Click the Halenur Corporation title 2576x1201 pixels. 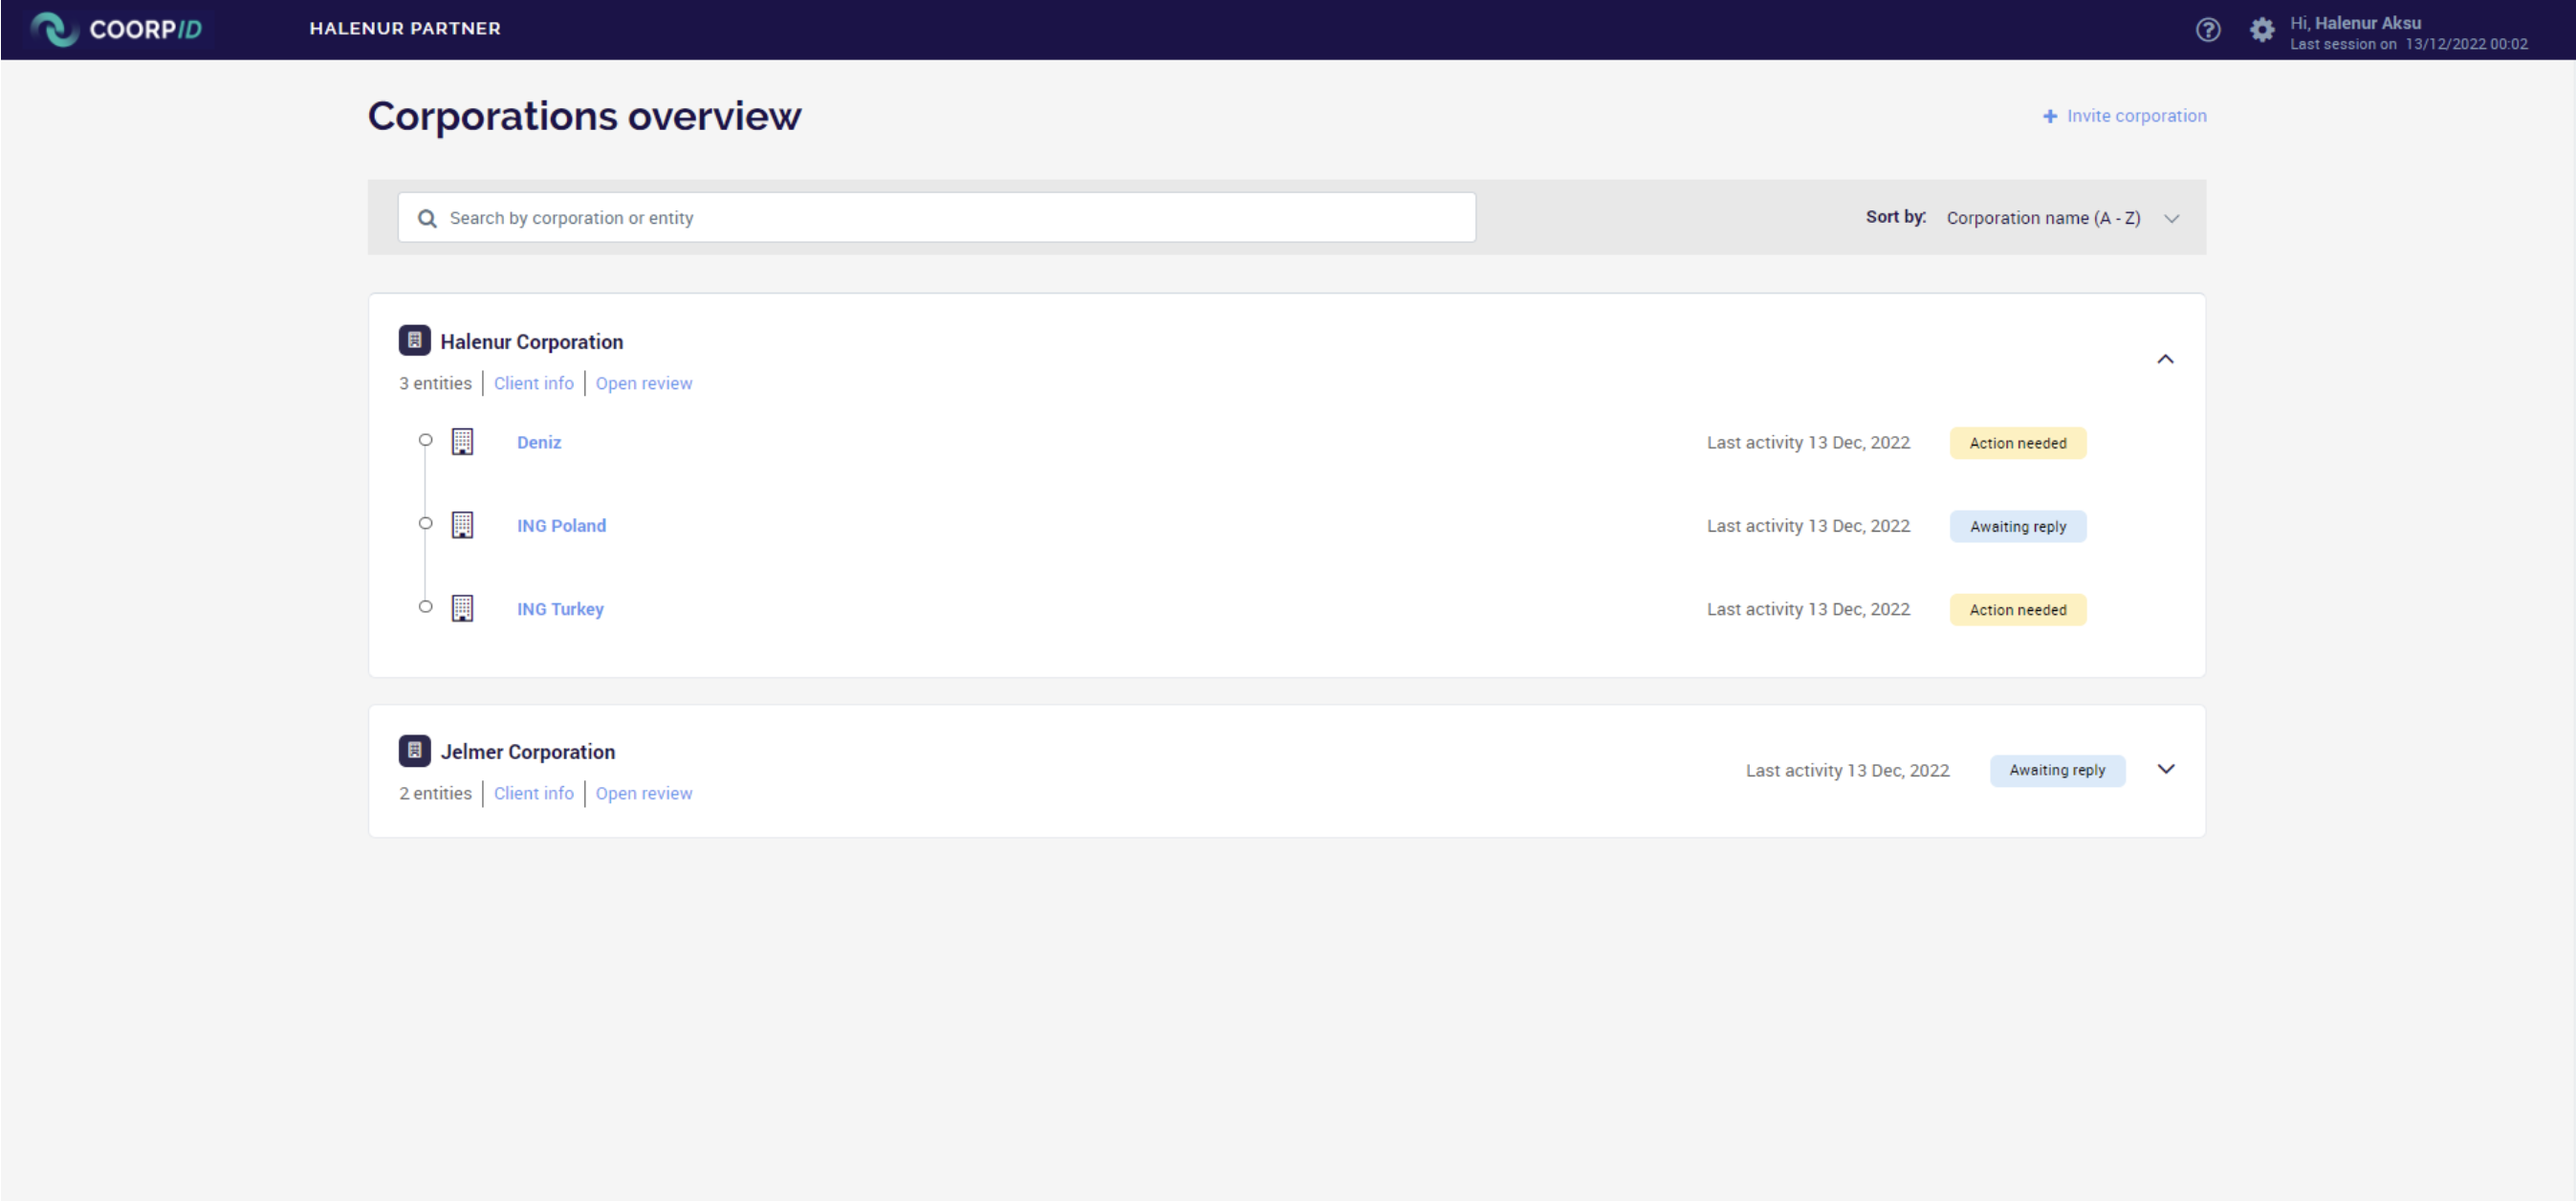tap(532, 342)
